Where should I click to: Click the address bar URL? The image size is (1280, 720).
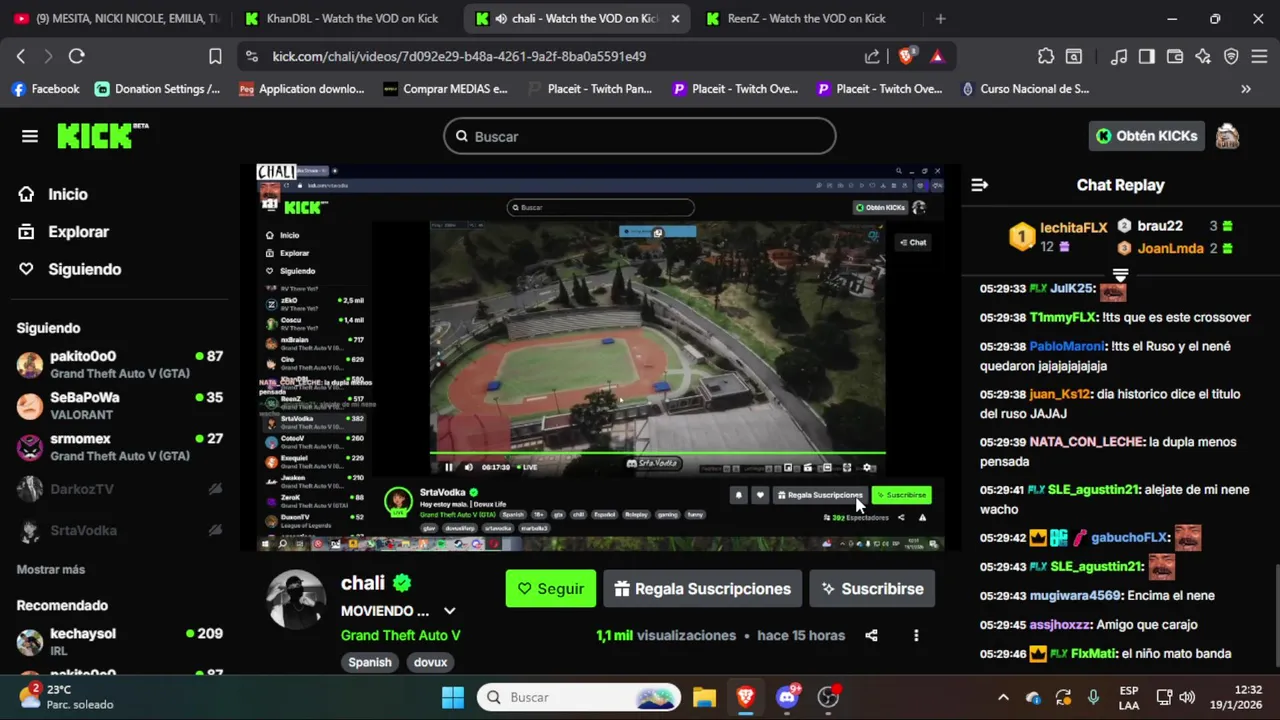(459, 57)
